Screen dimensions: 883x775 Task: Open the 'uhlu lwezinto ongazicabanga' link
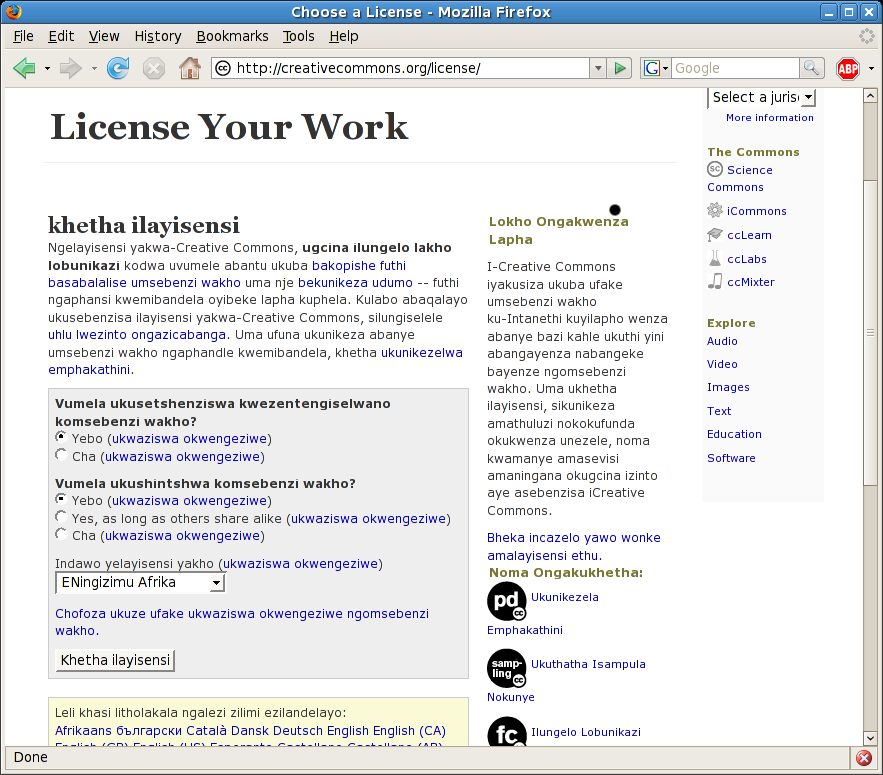coord(137,335)
